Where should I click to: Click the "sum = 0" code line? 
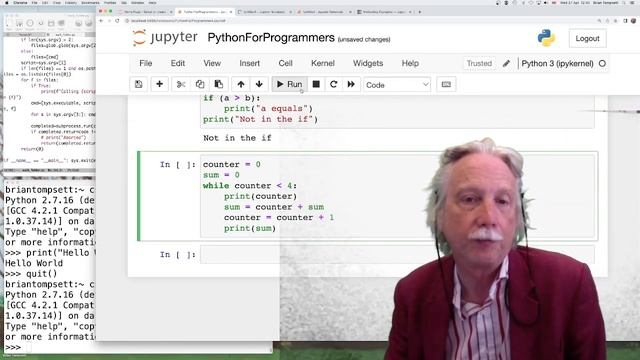(221, 175)
